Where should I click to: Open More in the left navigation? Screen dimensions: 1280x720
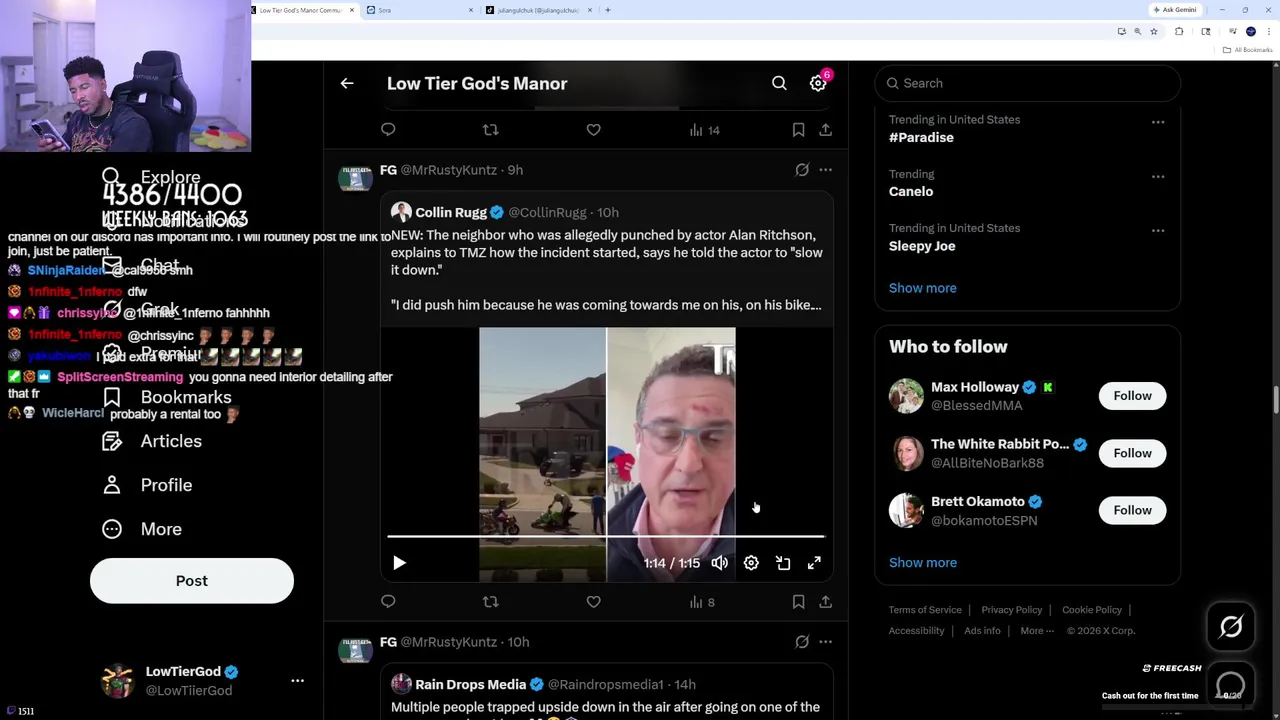click(x=142, y=529)
